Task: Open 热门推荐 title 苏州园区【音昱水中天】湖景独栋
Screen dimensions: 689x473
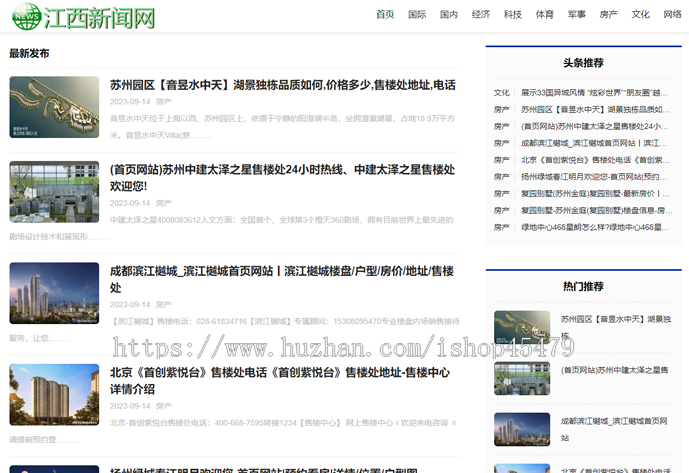Action: pos(616,327)
